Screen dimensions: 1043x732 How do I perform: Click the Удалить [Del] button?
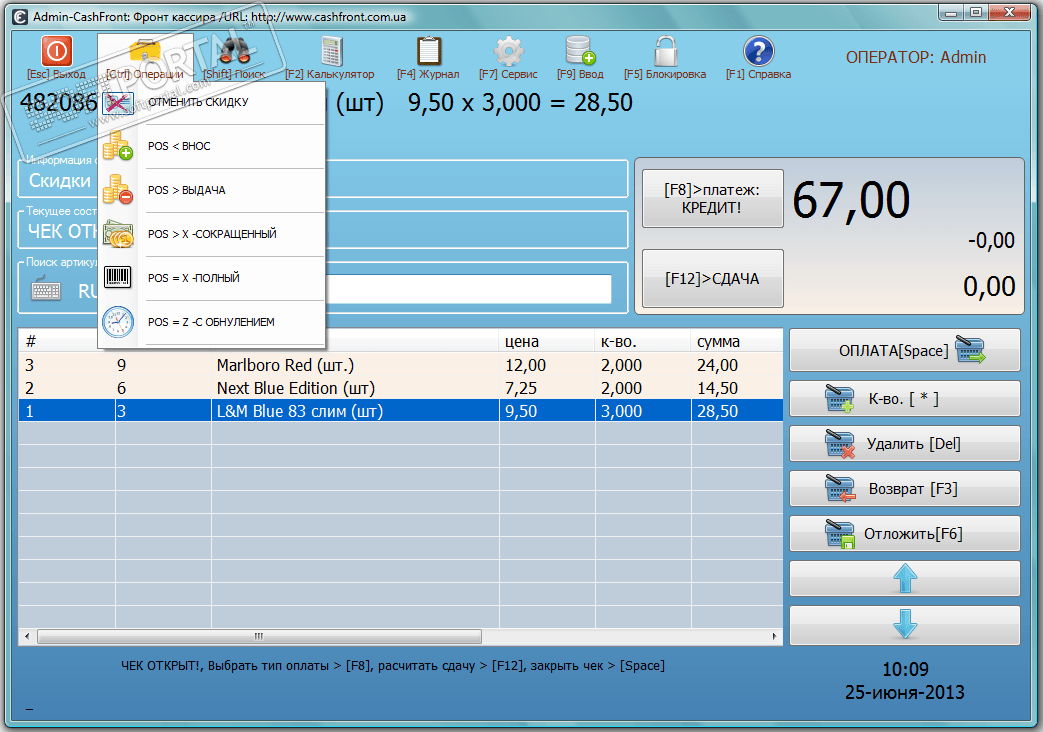(x=905, y=443)
